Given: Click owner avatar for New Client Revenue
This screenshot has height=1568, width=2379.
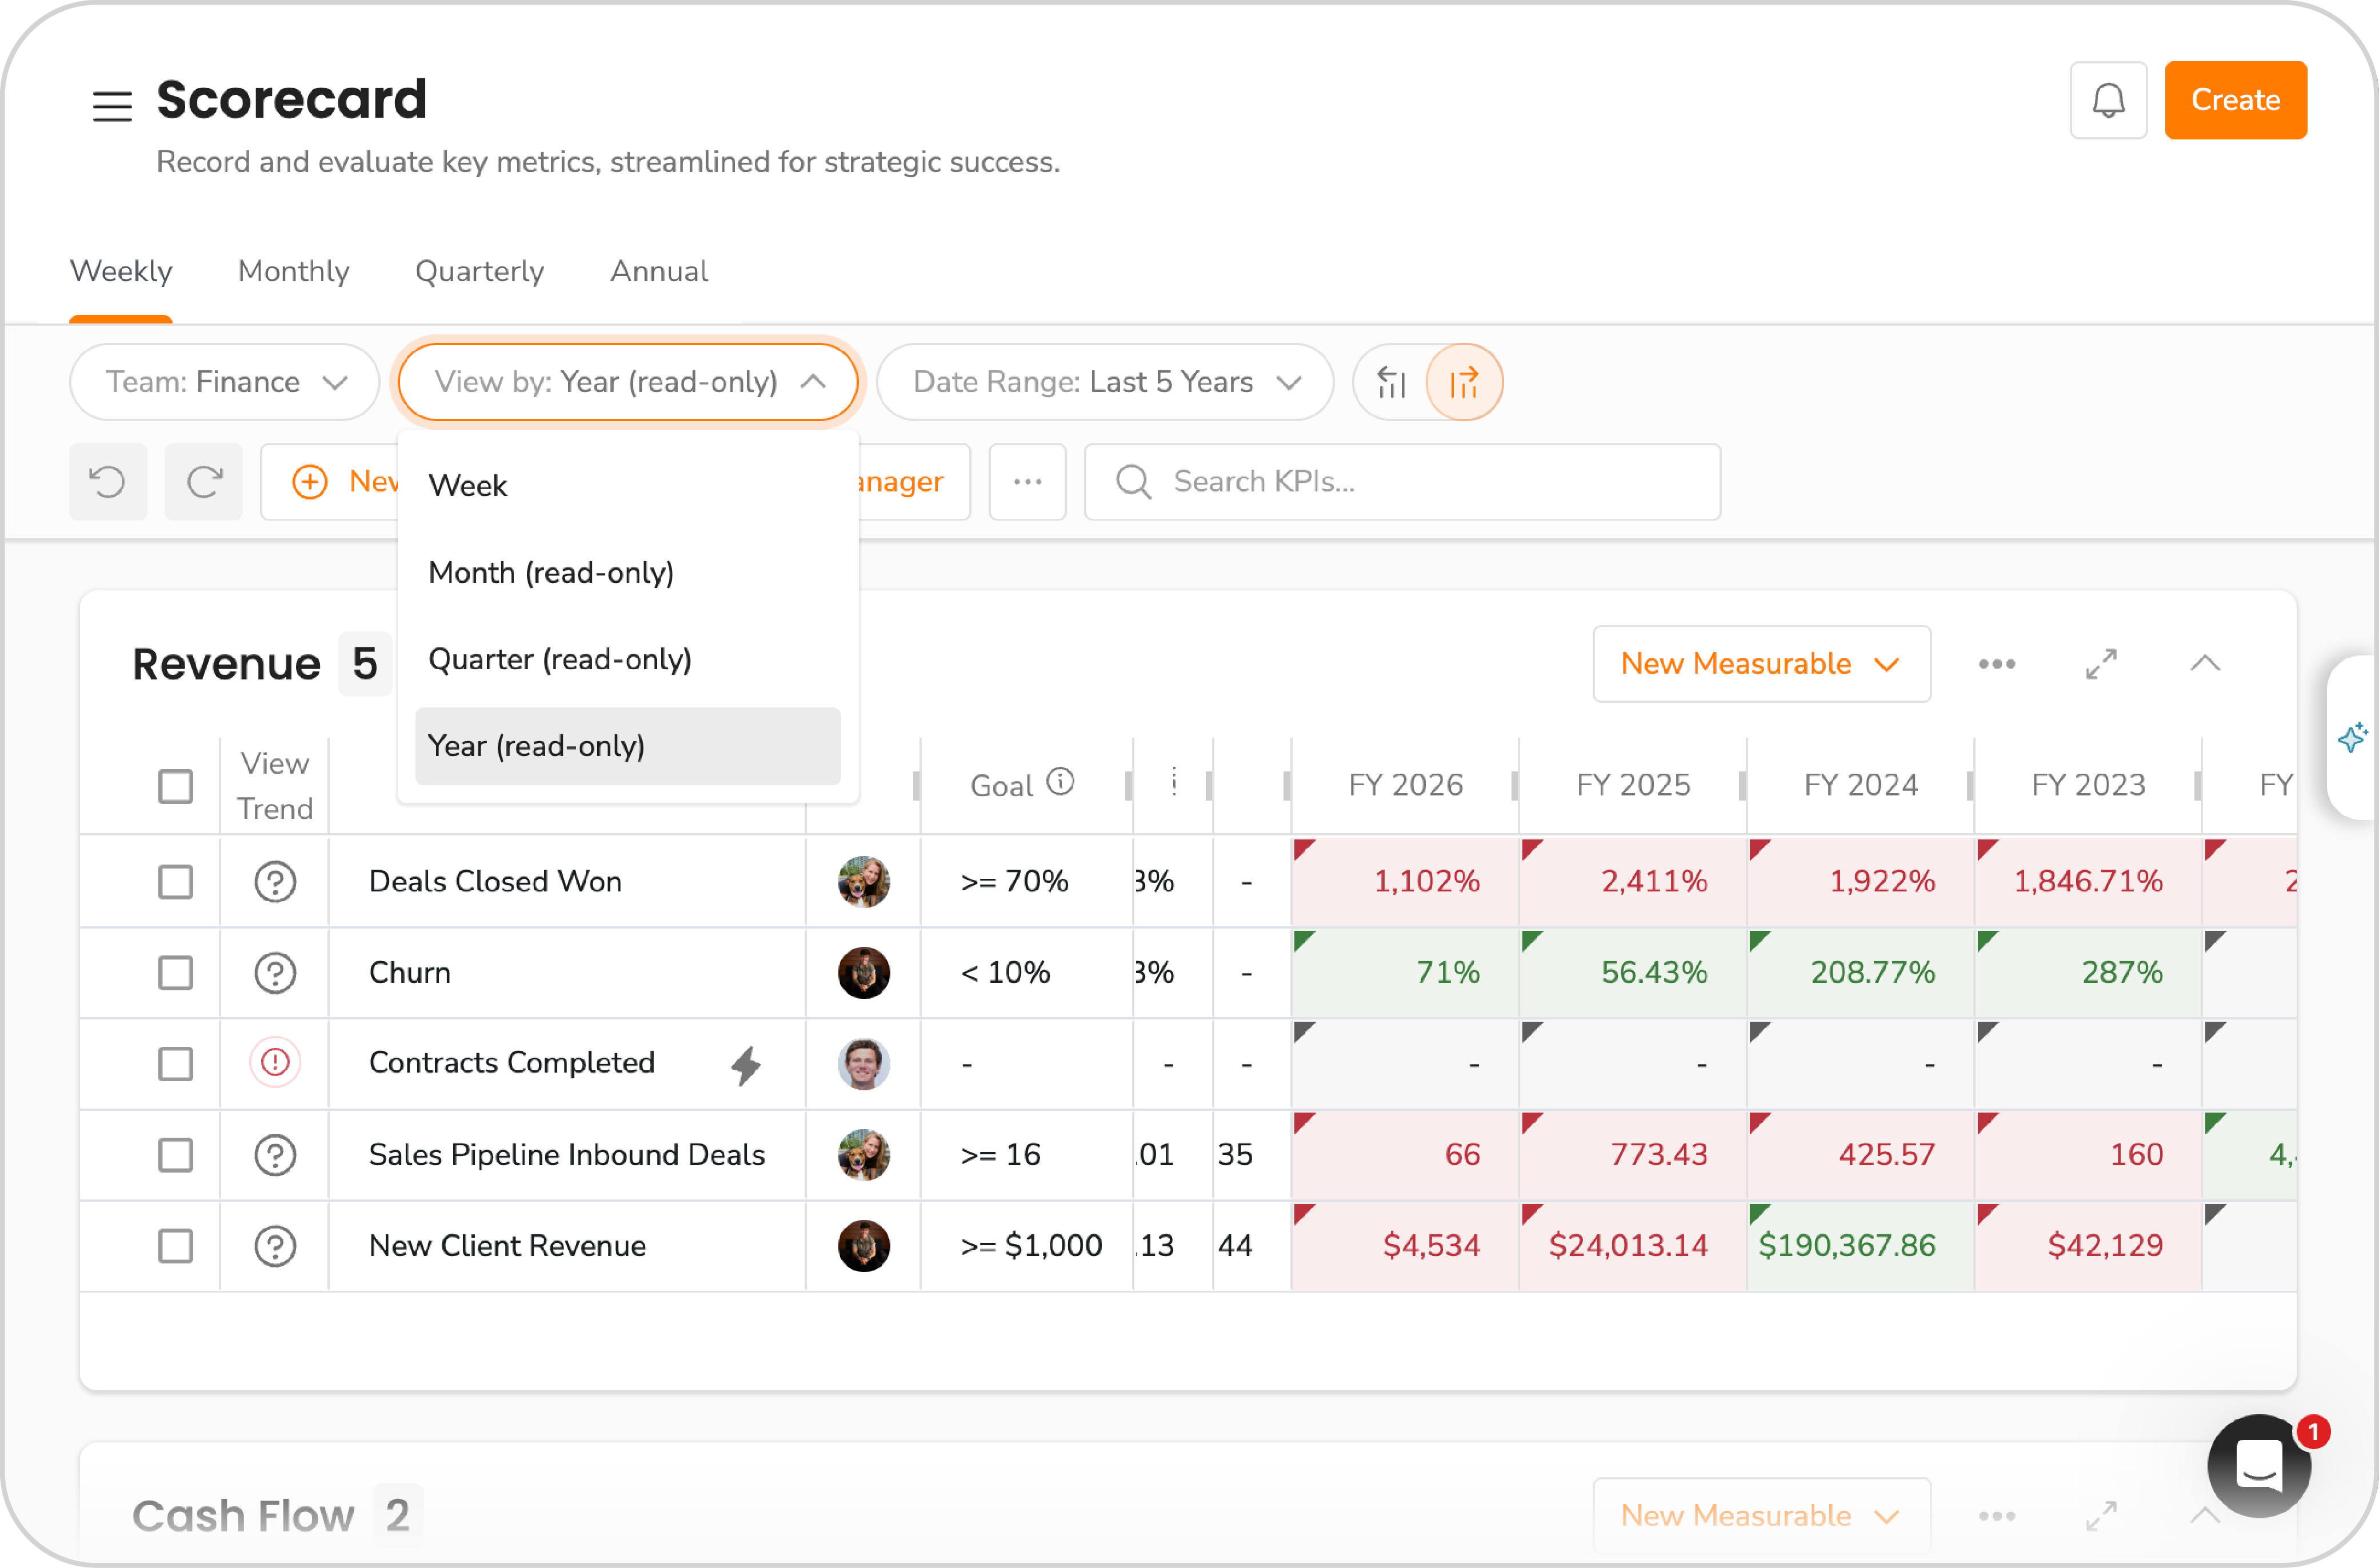Looking at the screenshot, I should coord(864,1246).
